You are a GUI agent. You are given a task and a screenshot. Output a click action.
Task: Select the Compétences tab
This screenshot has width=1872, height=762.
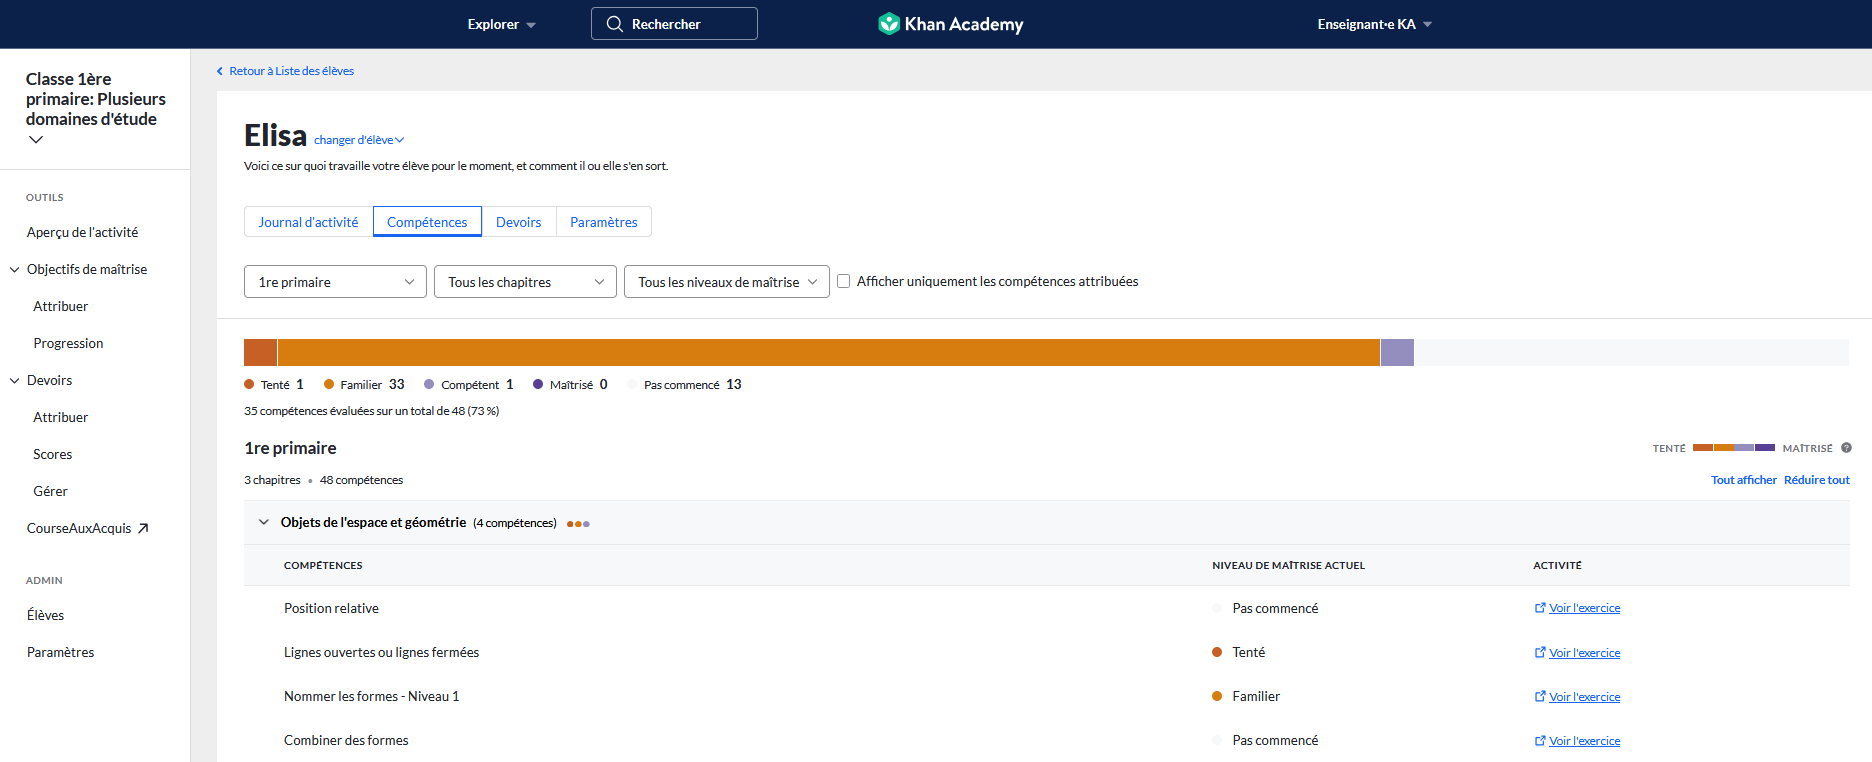pyautogui.click(x=427, y=222)
